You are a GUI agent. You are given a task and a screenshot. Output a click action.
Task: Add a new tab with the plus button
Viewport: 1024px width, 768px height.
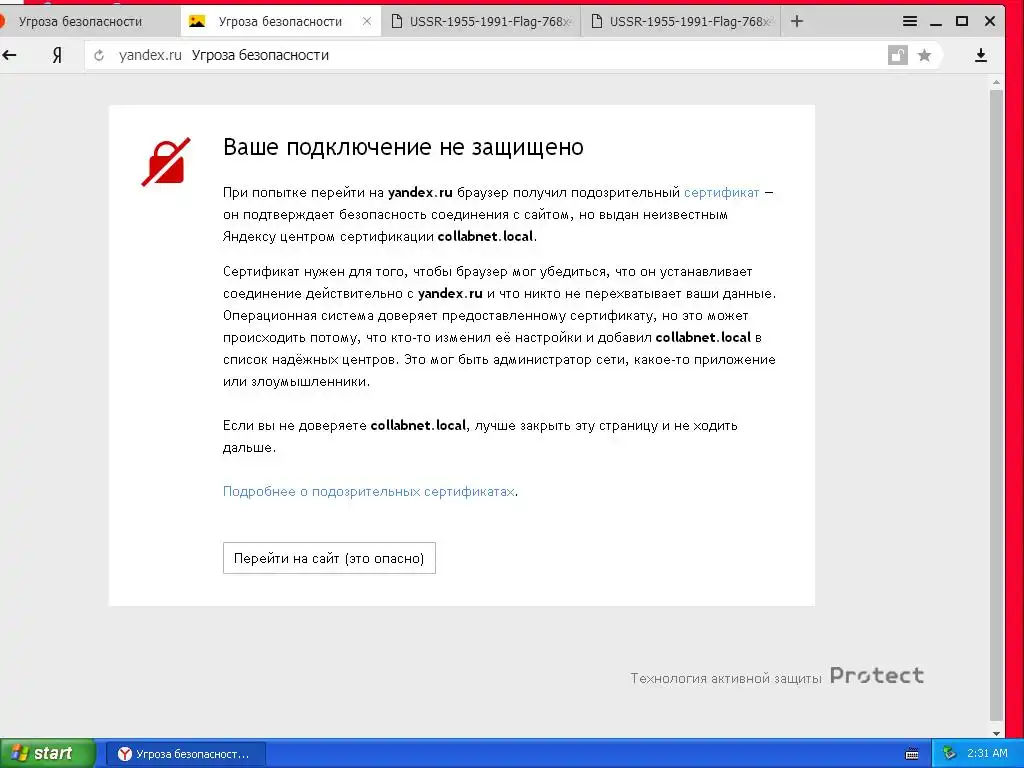coord(797,22)
